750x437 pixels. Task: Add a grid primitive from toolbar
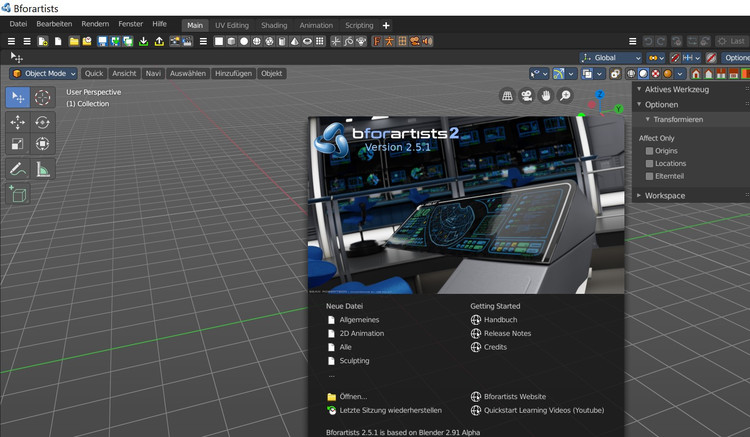(x=320, y=41)
